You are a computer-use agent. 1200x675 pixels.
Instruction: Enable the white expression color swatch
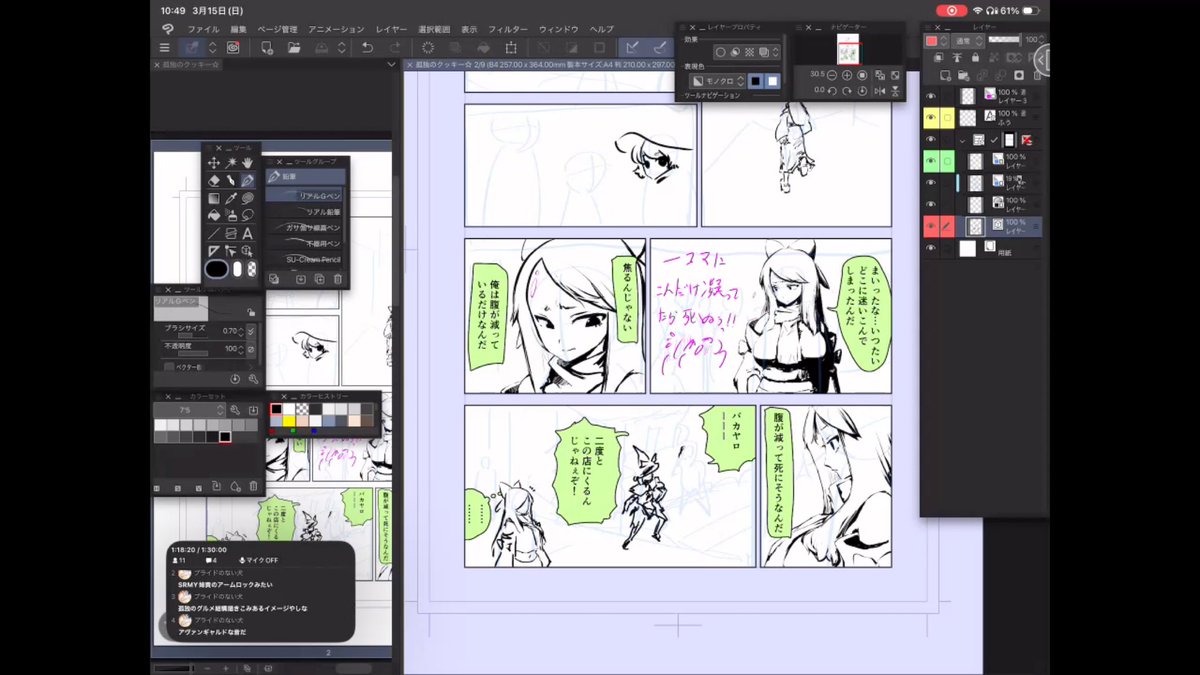772,81
